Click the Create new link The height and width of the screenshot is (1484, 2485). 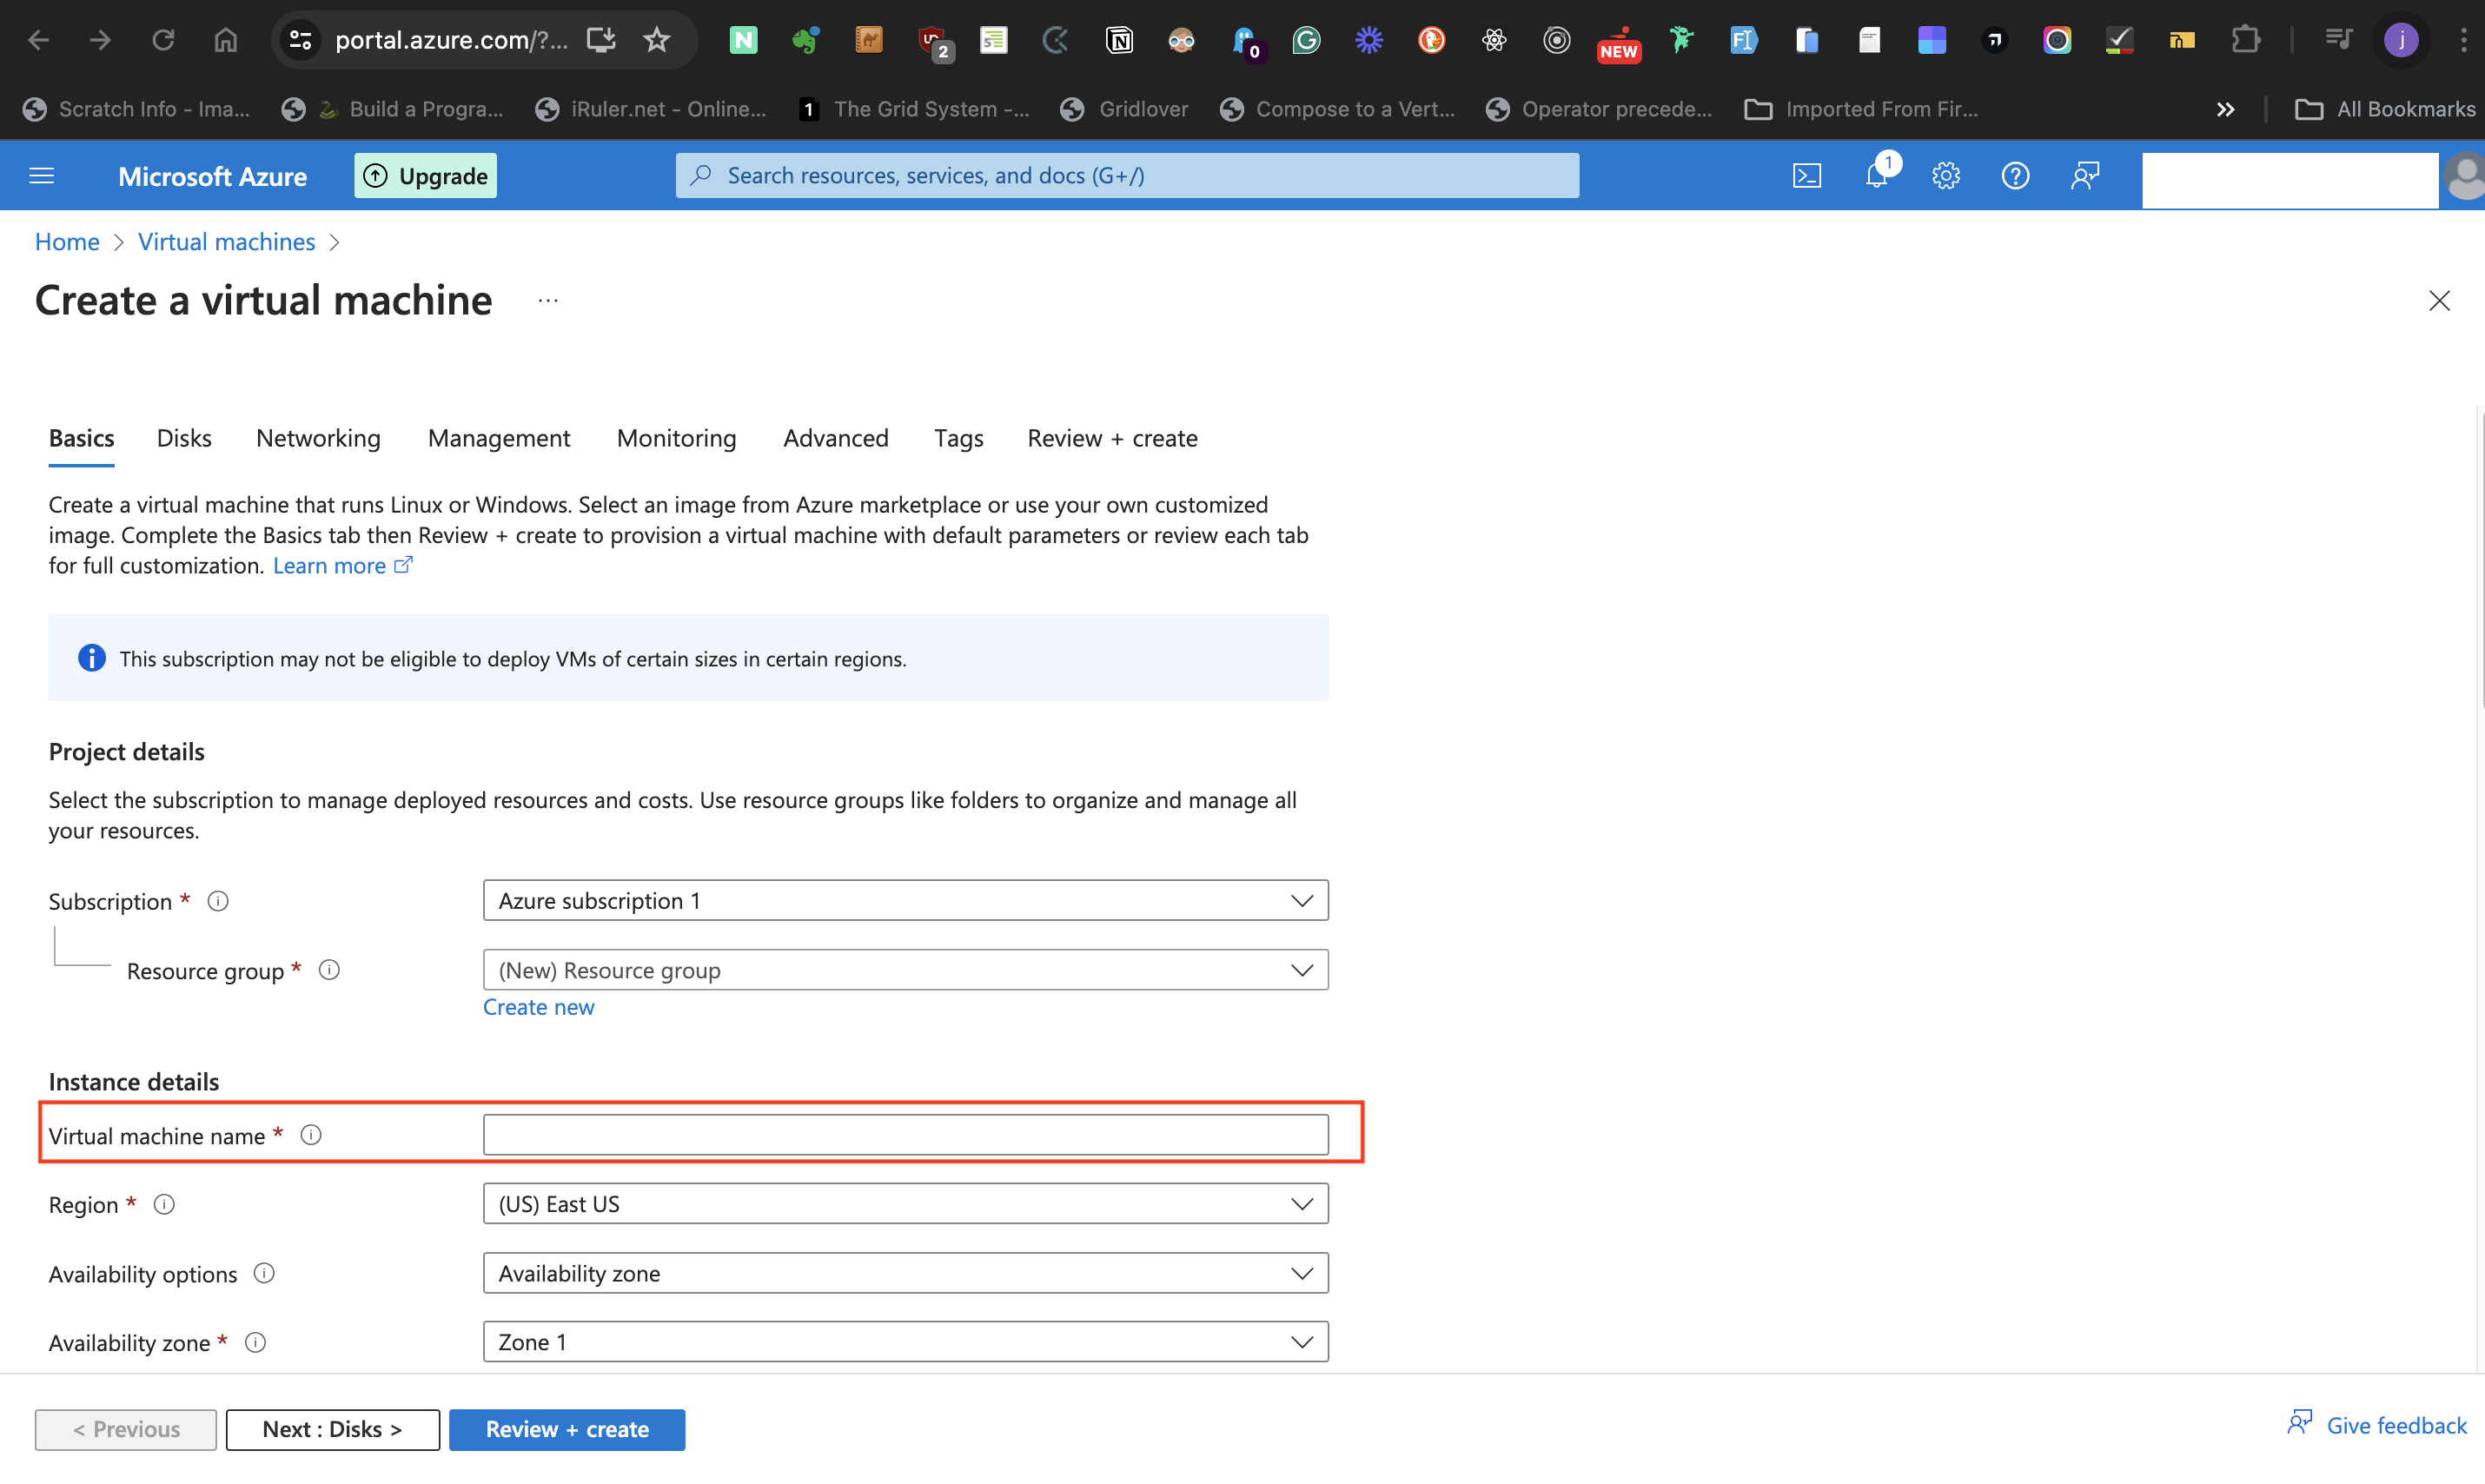pyautogui.click(x=538, y=1007)
